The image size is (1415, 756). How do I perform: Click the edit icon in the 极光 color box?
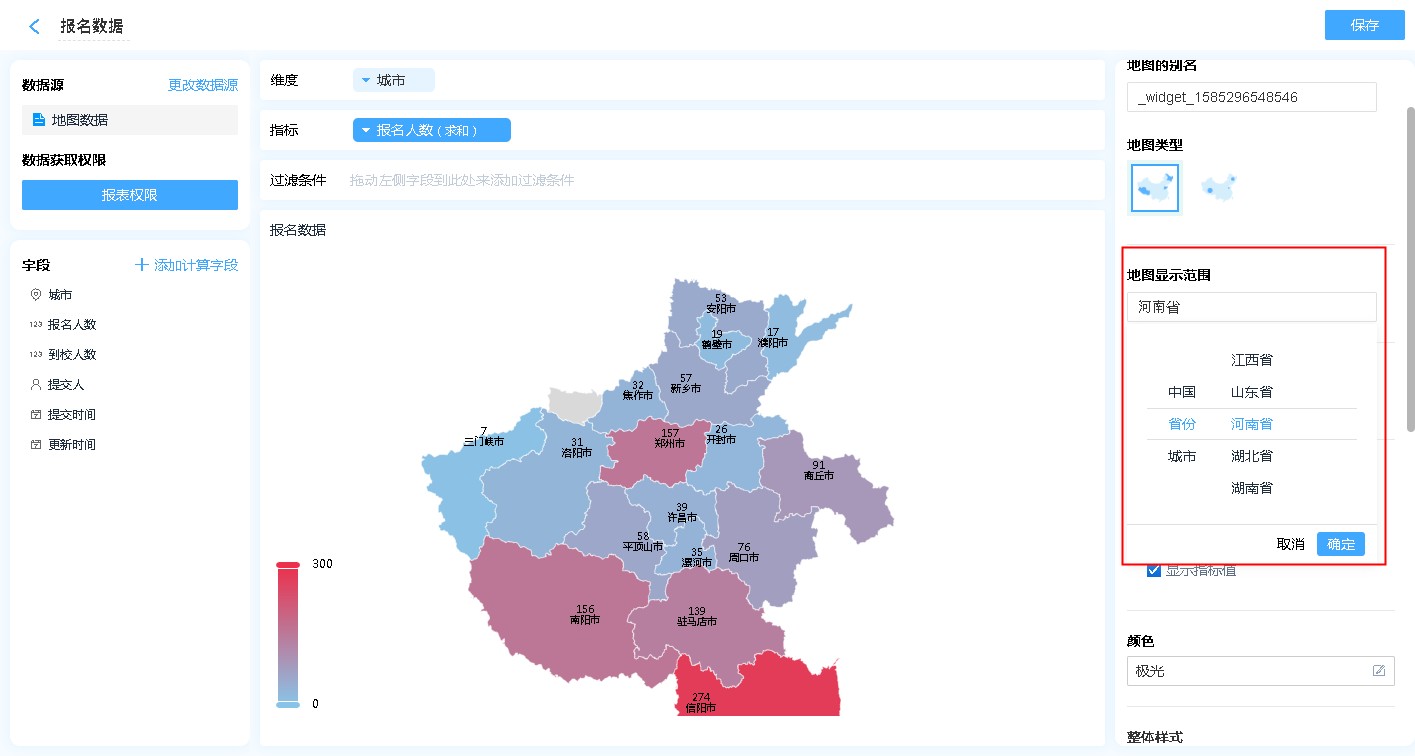(1379, 671)
